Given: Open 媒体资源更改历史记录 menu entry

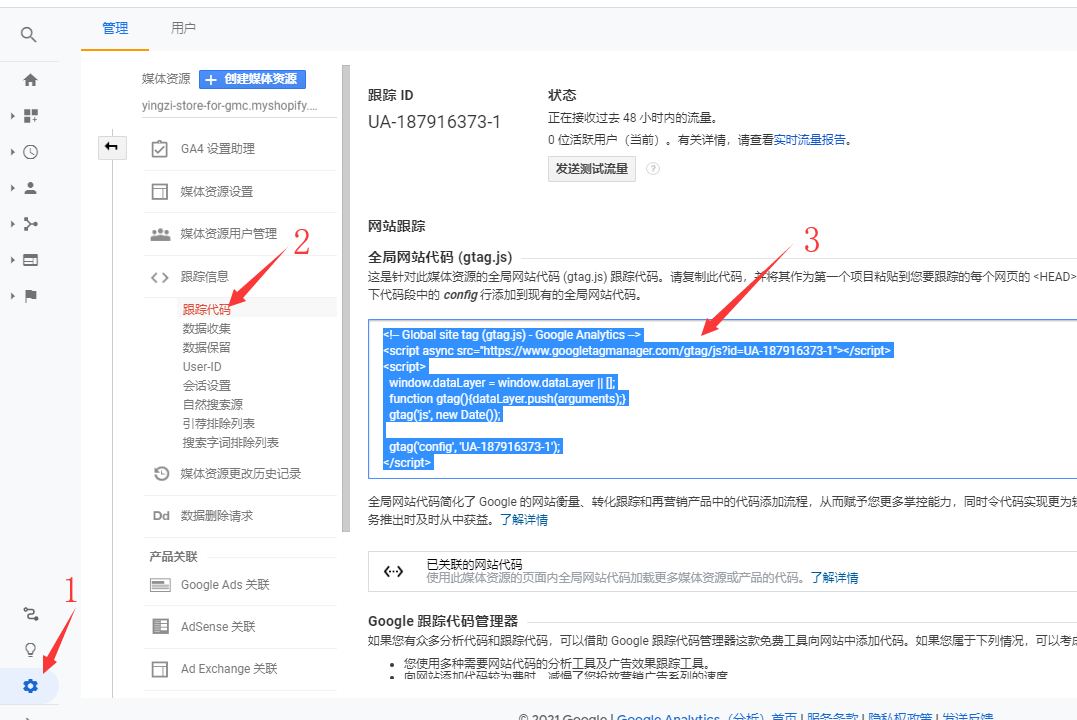Looking at the screenshot, I should pyautogui.click(x=240, y=473).
